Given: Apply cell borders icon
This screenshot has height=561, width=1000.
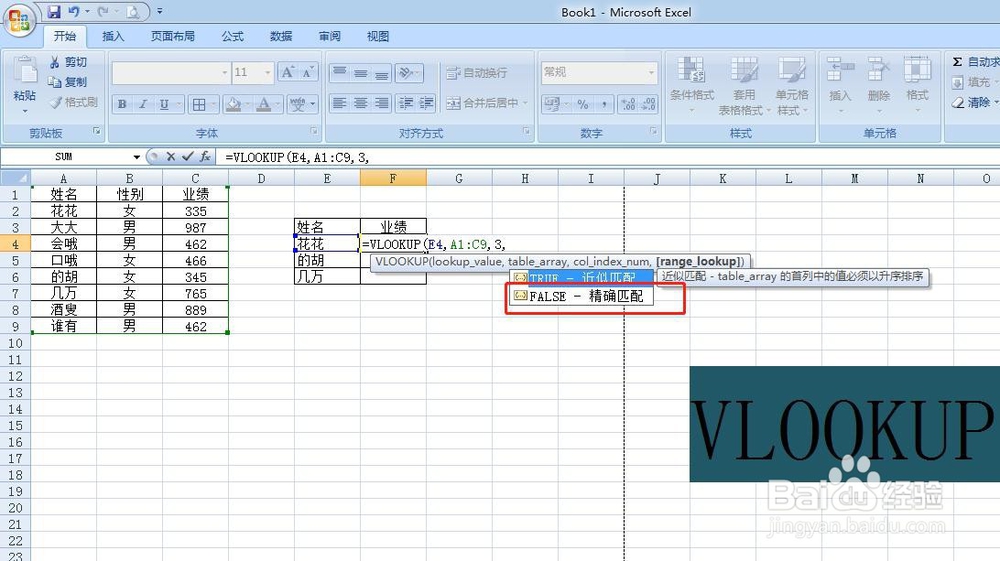Looking at the screenshot, I should (x=199, y=104).
